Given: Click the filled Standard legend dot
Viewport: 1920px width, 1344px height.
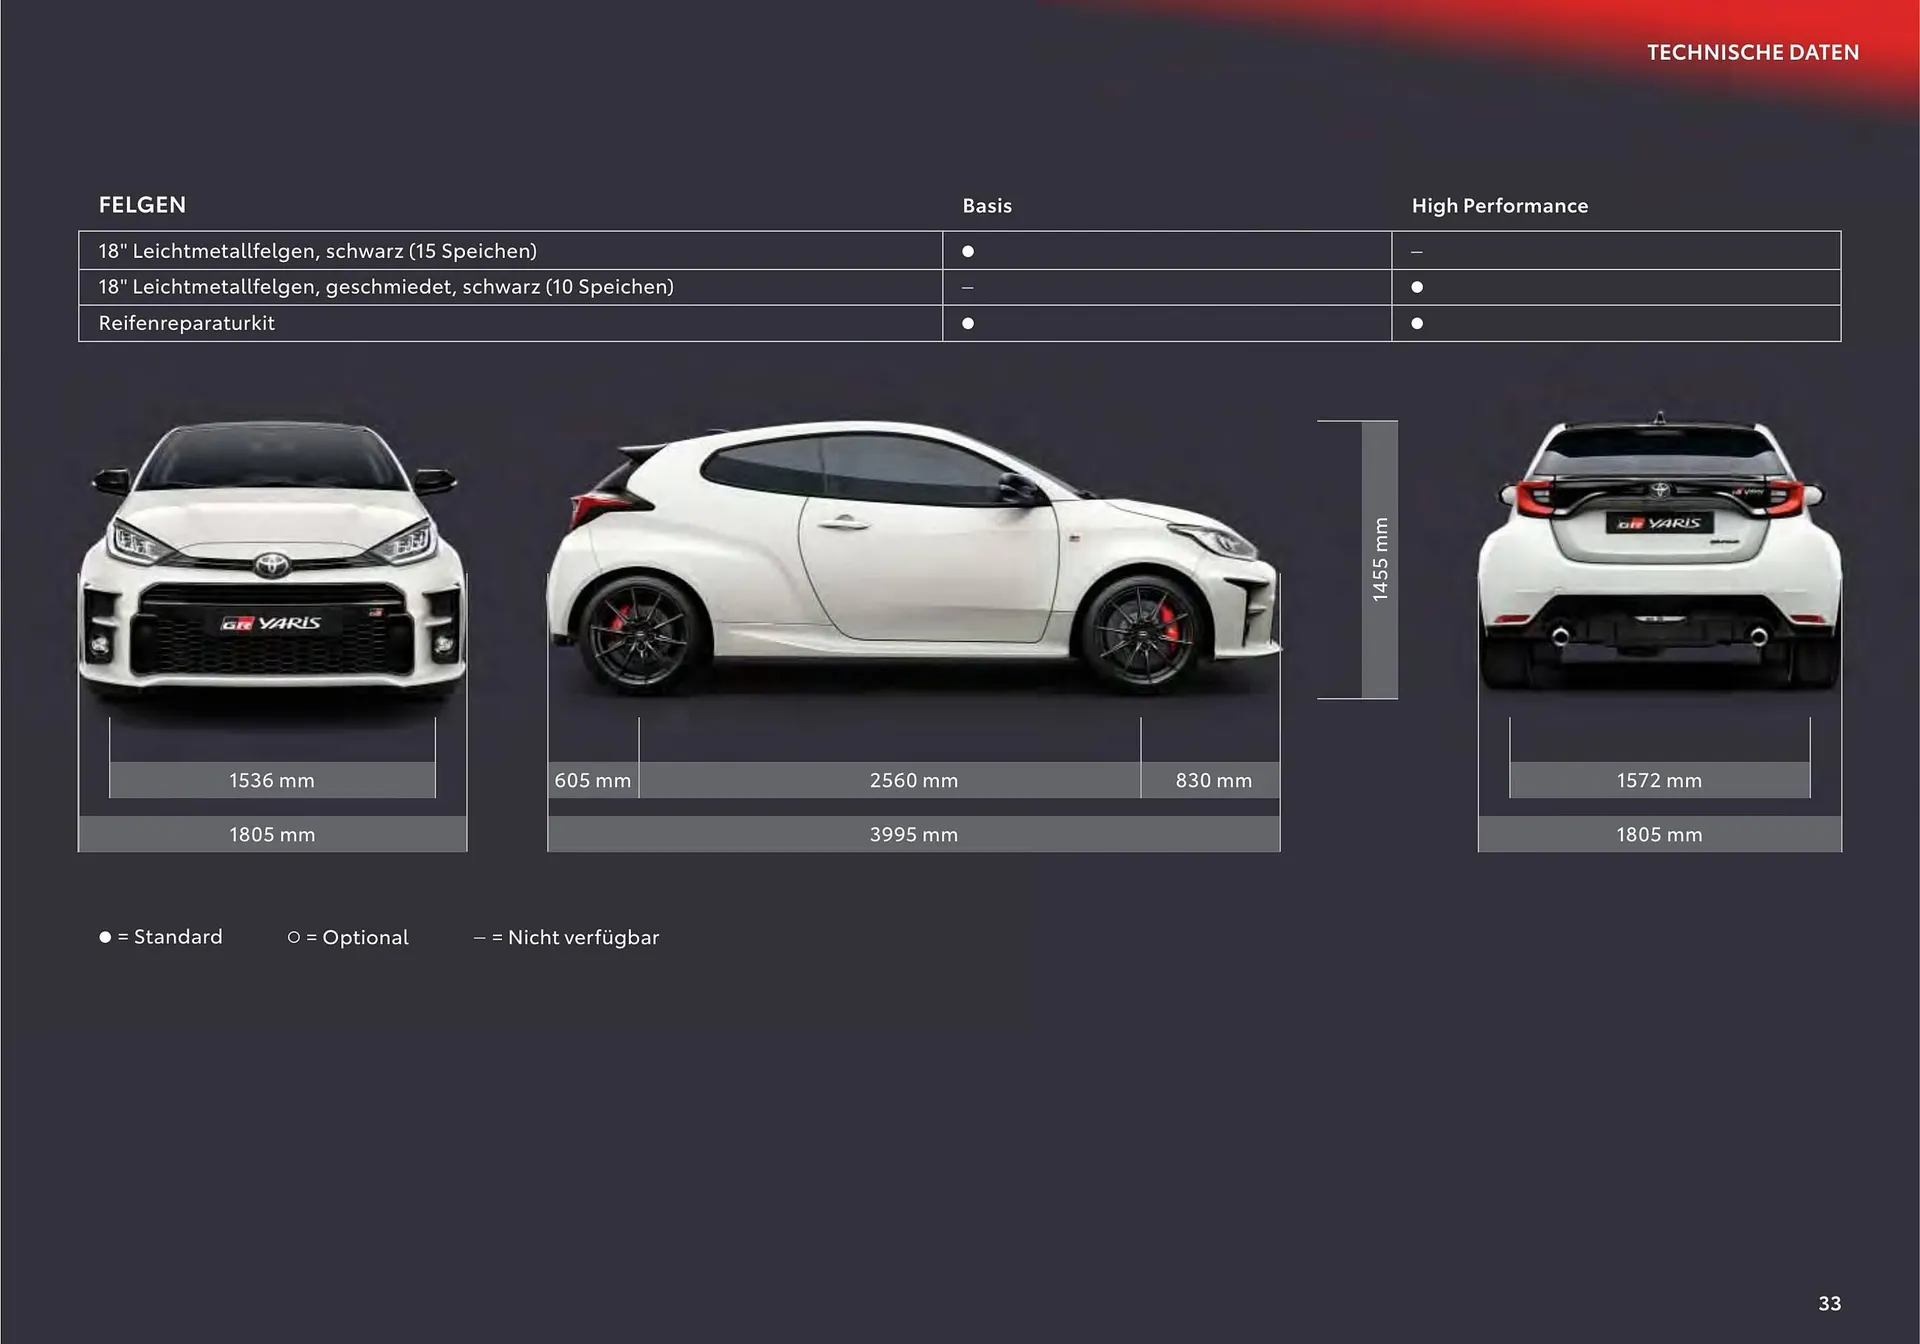Looking at the screenshot, I should point(105,937).
